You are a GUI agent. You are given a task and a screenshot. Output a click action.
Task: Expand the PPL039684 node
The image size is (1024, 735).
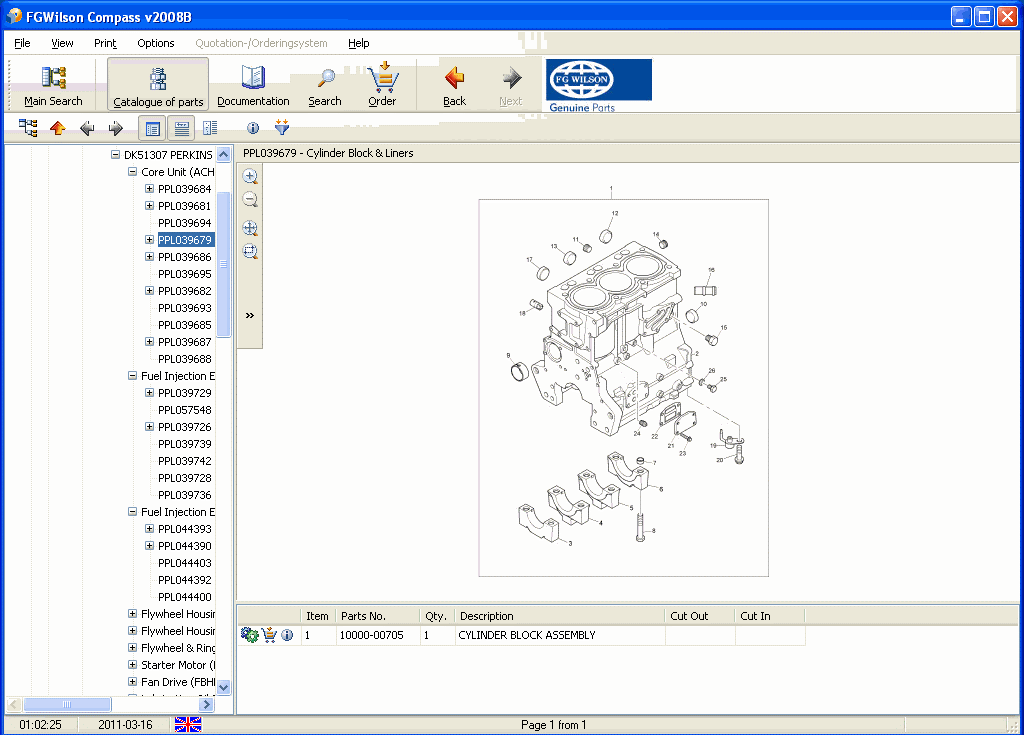pyautogui.click(x=150, y=189)
